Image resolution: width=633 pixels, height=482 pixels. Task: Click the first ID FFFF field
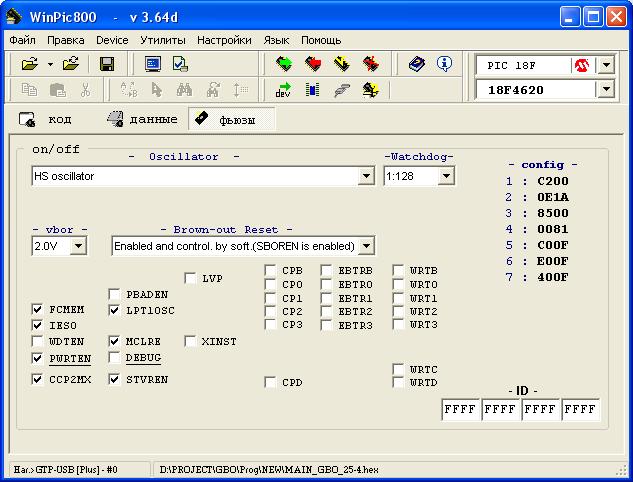point(460,409)
